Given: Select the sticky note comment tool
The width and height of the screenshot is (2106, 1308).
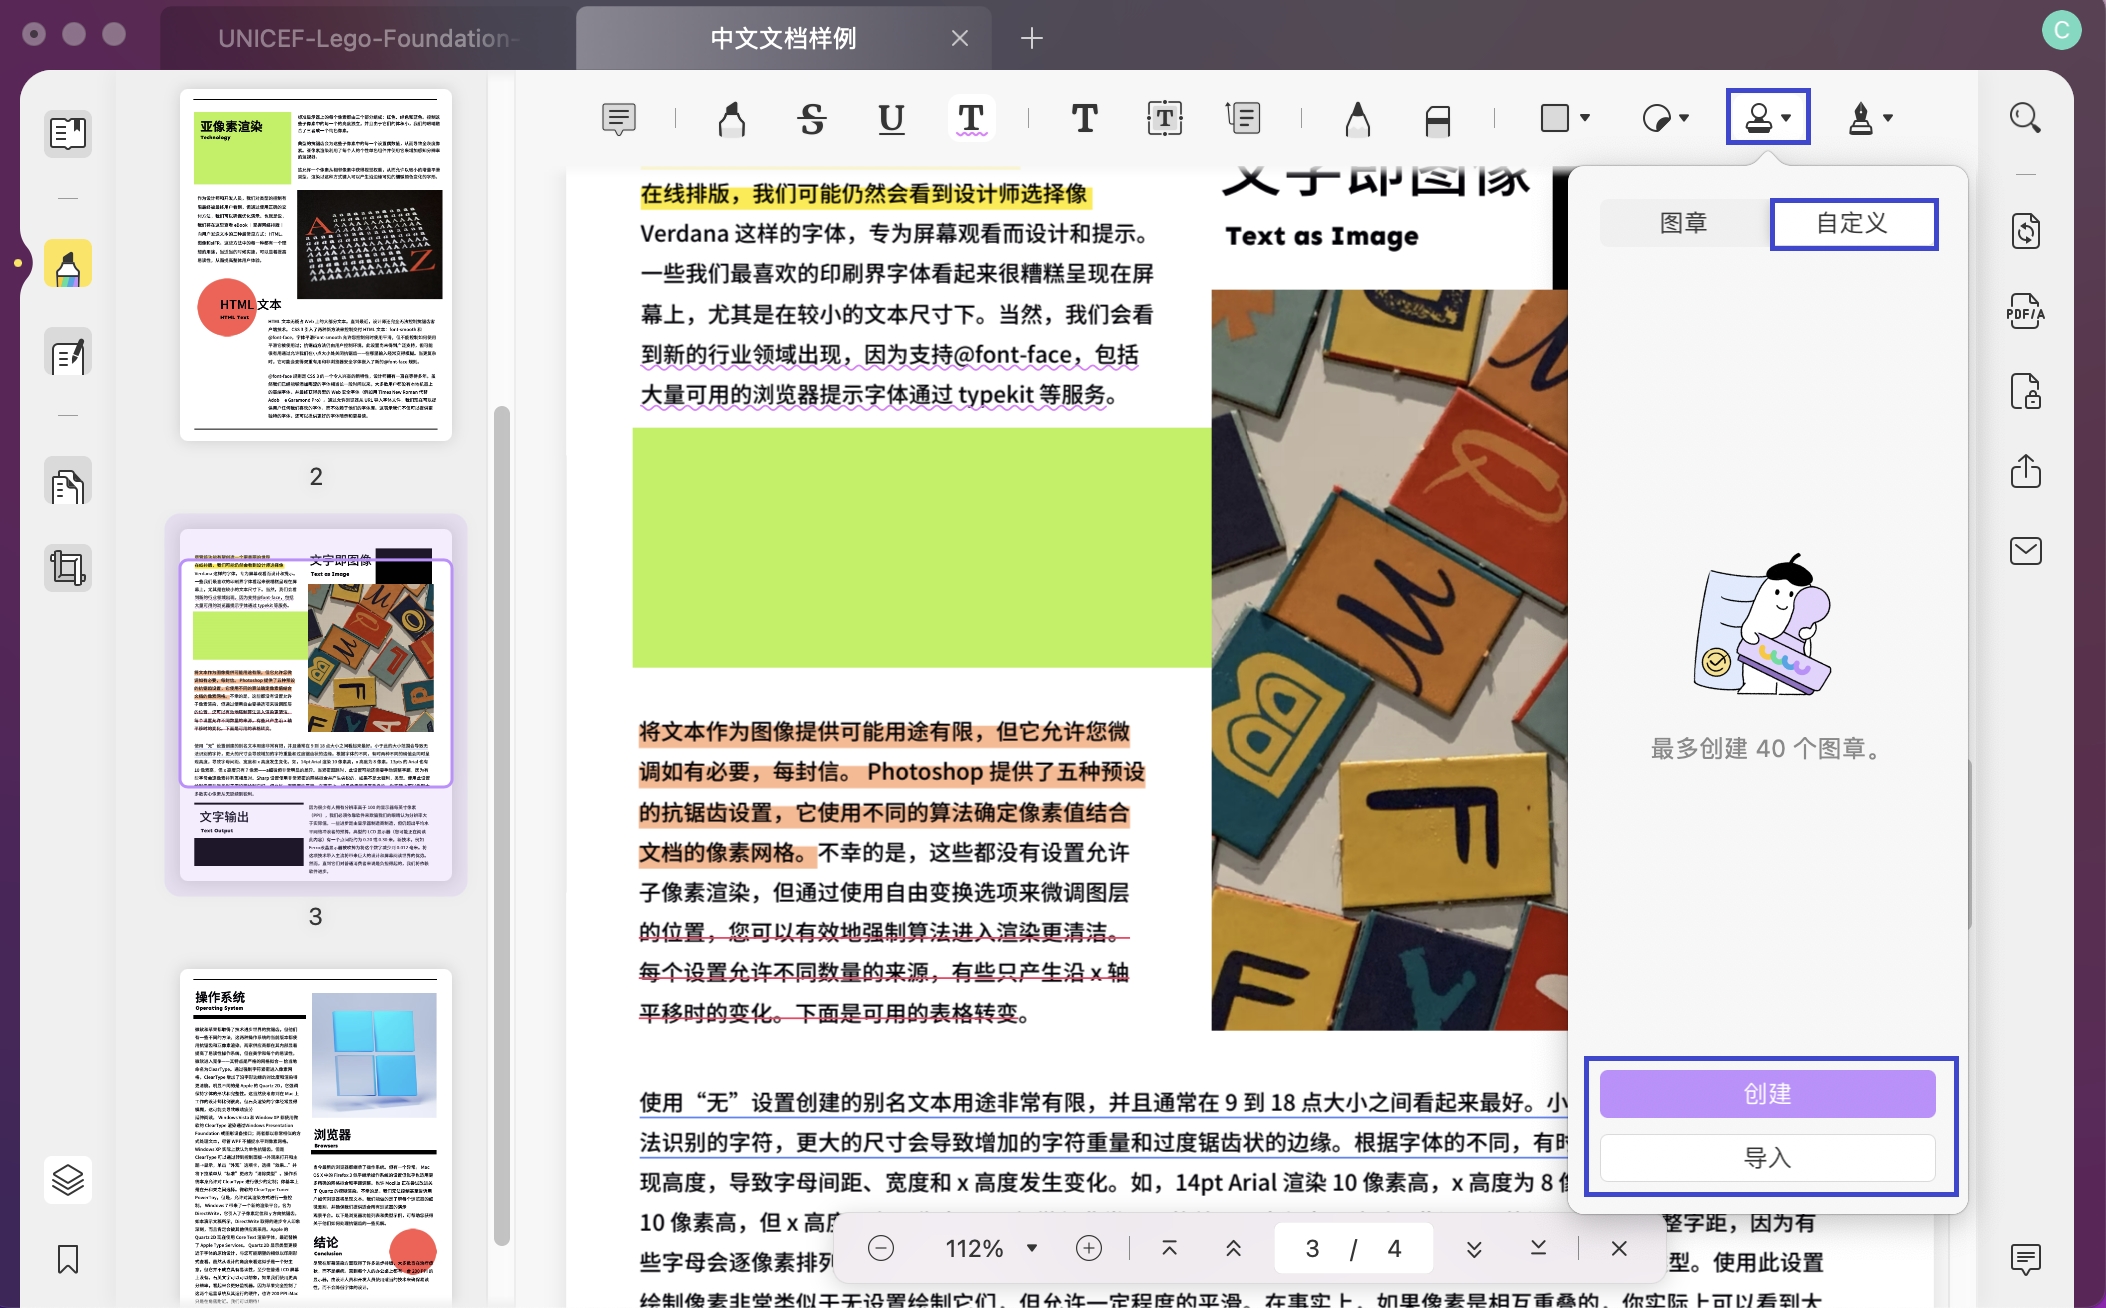Looking at the screenshot, I should click(x=619, y=119).
